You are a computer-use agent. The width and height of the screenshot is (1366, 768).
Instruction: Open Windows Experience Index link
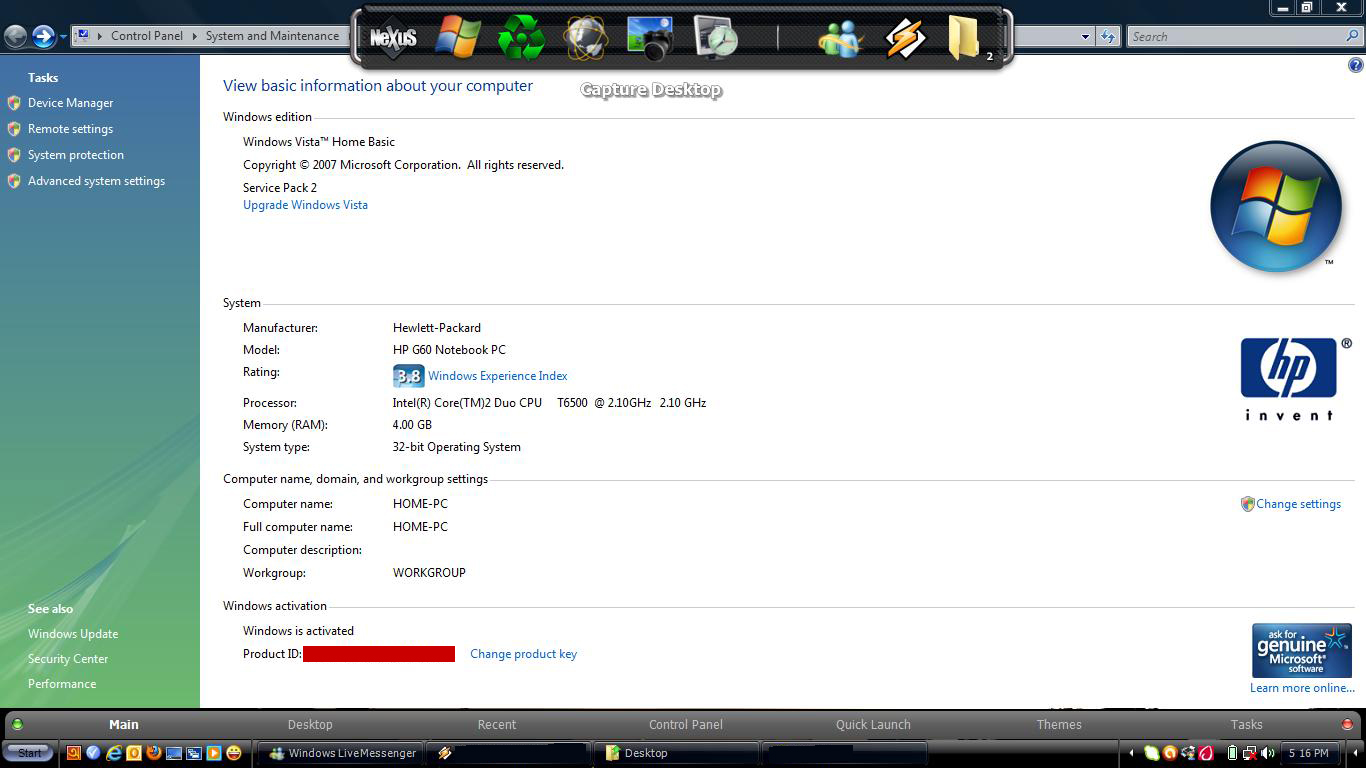497,376
